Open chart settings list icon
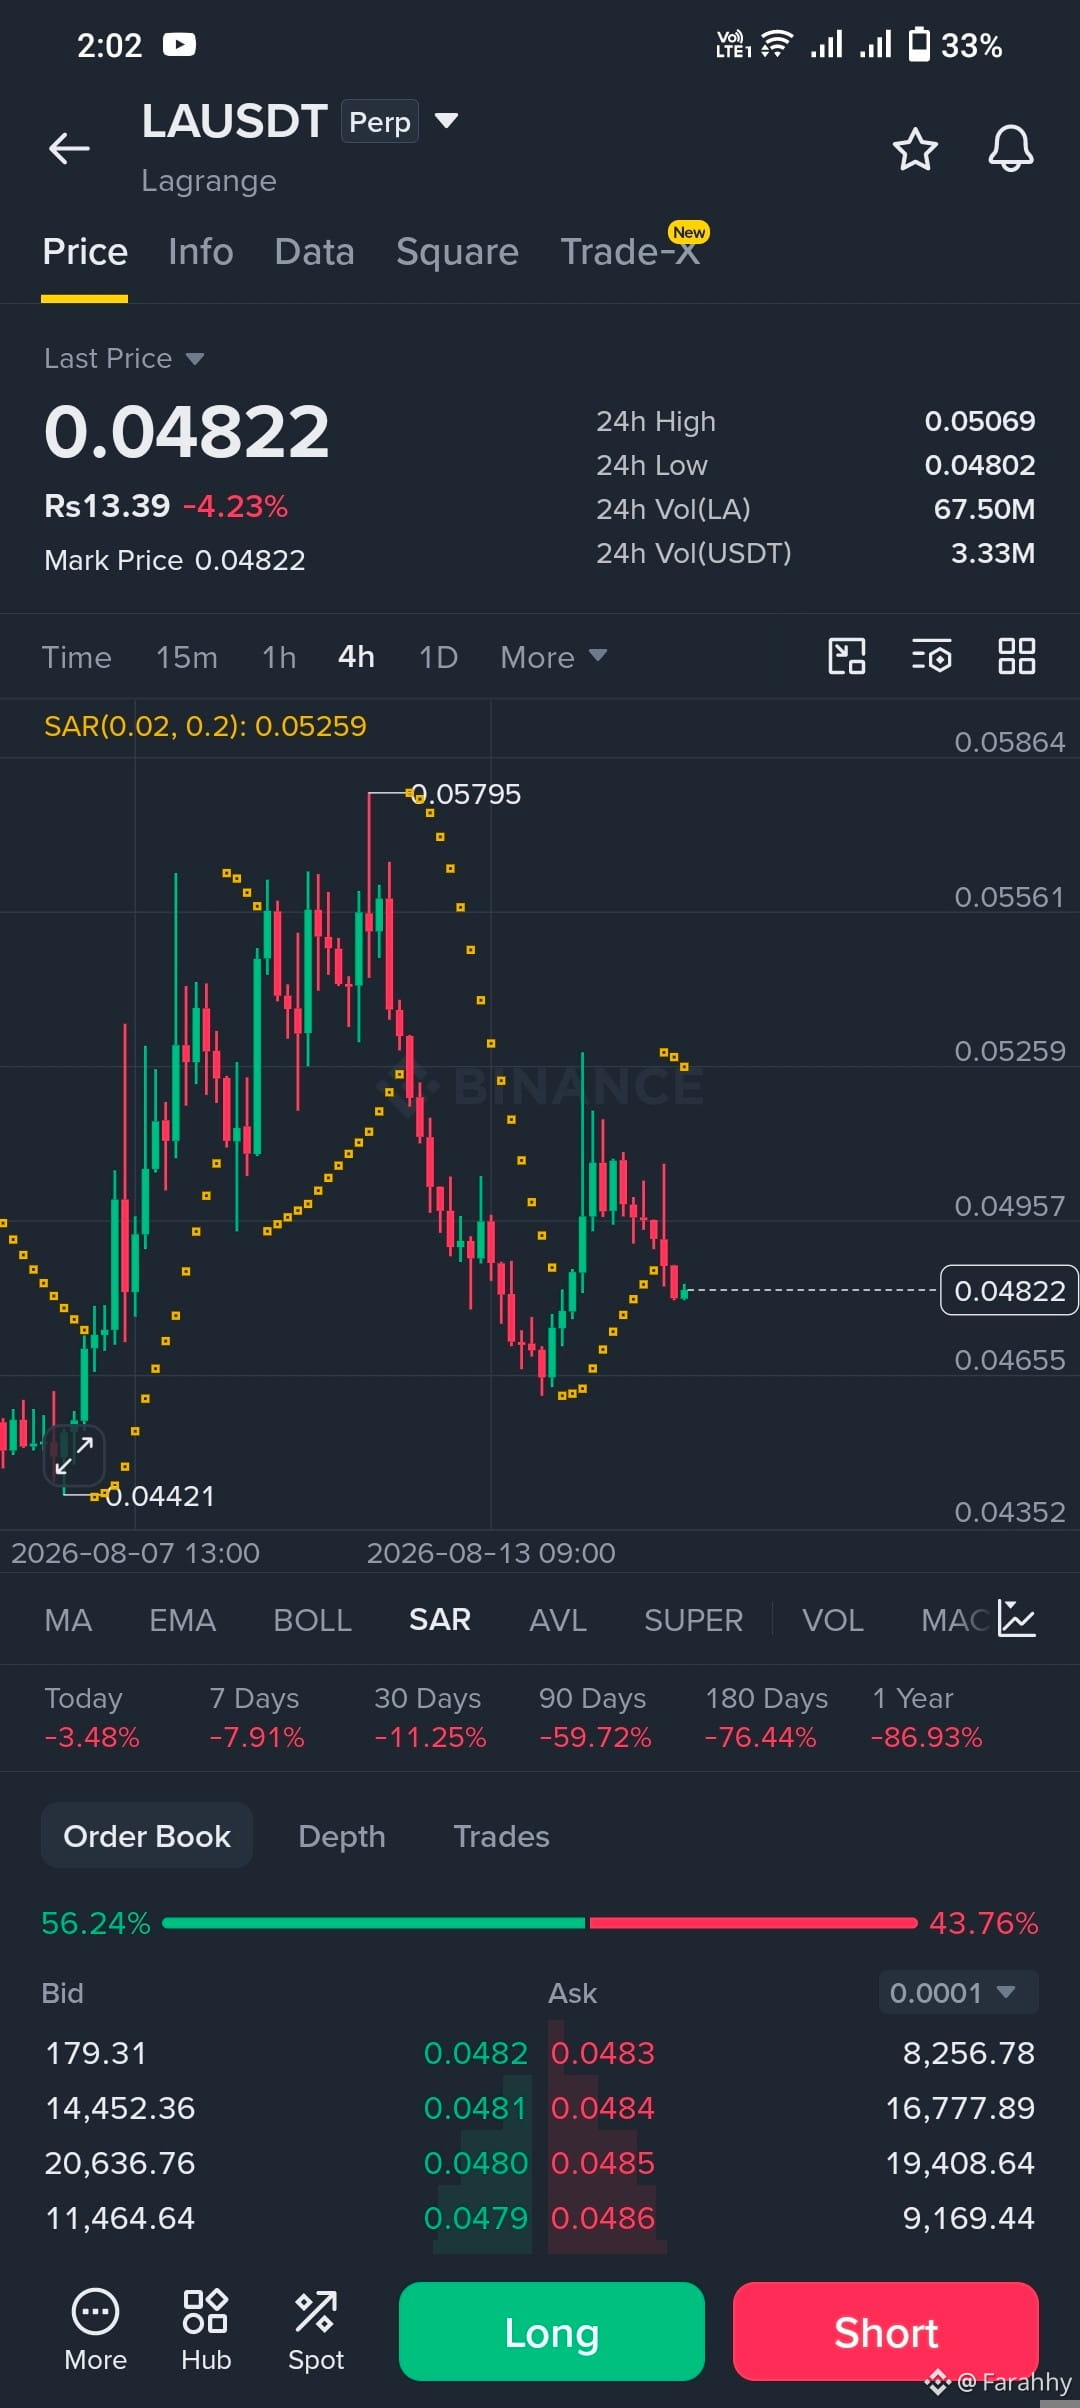Image resolution: width=1080 pixels, height=2408 pixels. [932, 657]
